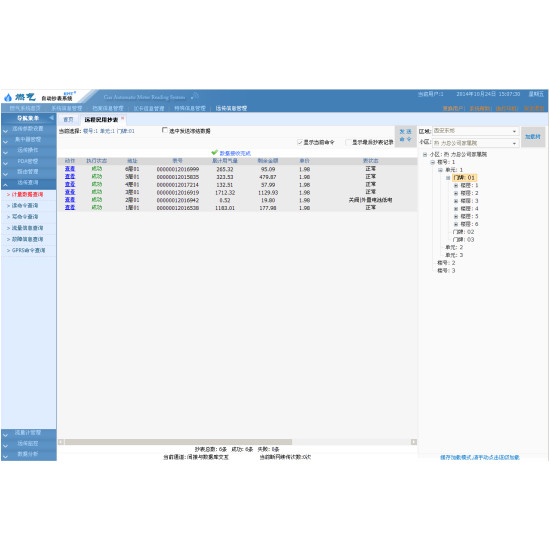The height and width of the screenshot is (550, 550).
Task: Click horizontal scrollbar left arrow
Action: click(x=61, y=442)
